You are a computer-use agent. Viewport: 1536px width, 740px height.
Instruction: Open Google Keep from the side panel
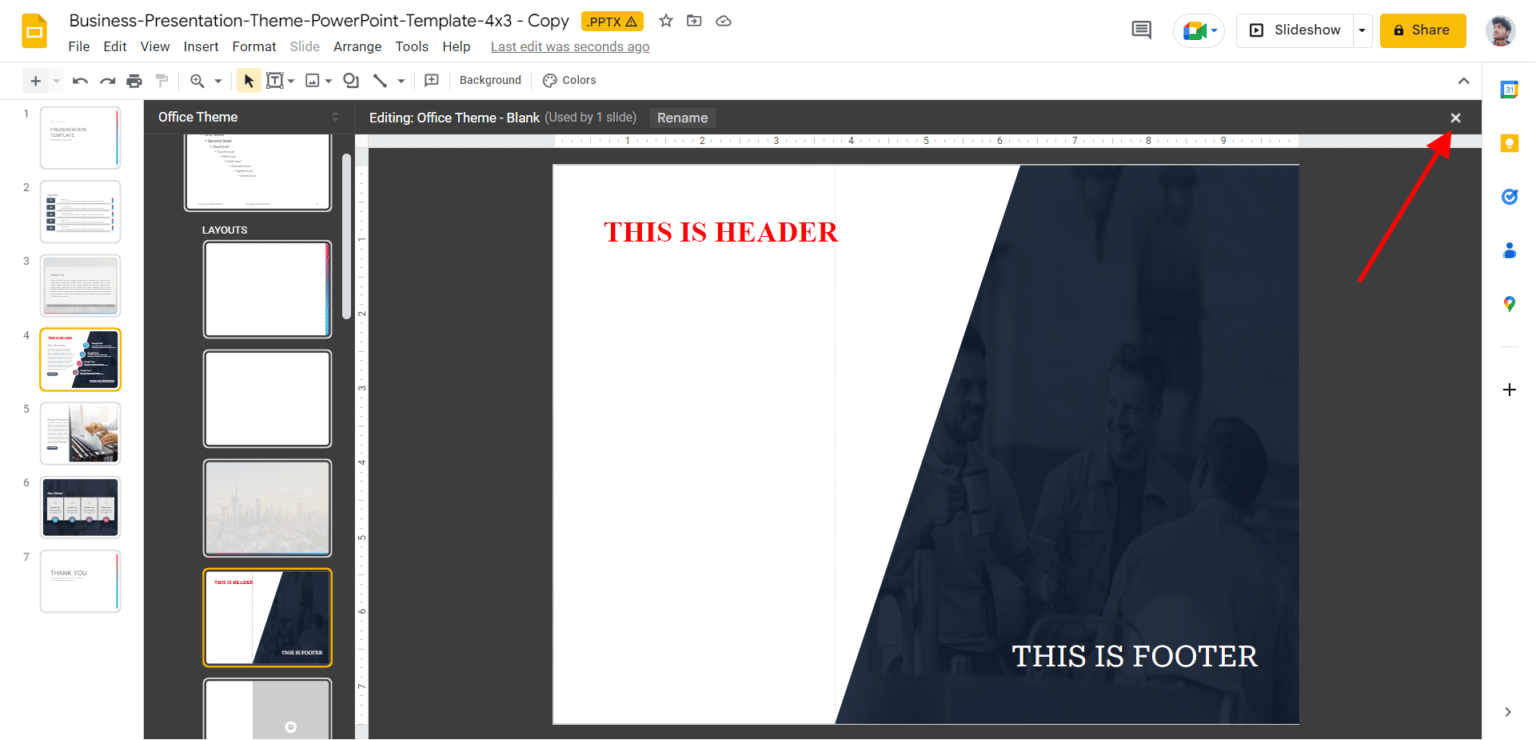[x=1510, y=143]
